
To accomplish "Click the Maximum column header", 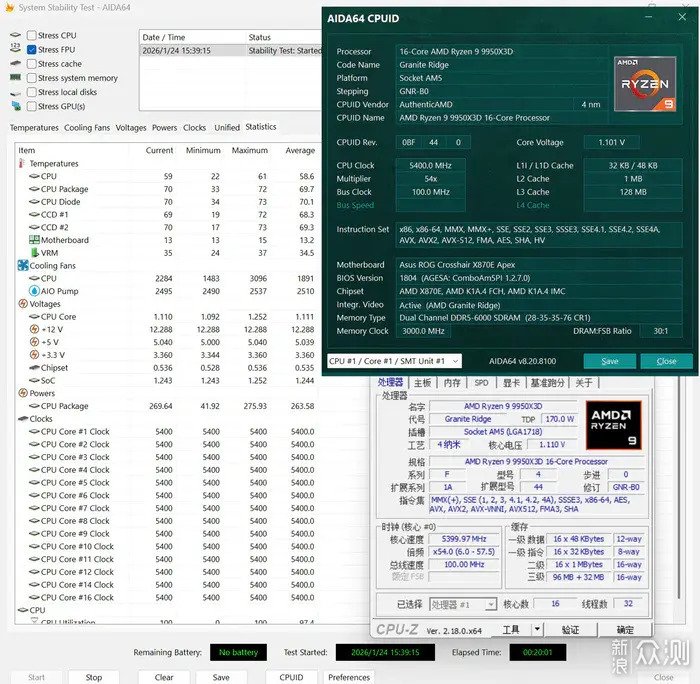I will click(x=250, y=150).
